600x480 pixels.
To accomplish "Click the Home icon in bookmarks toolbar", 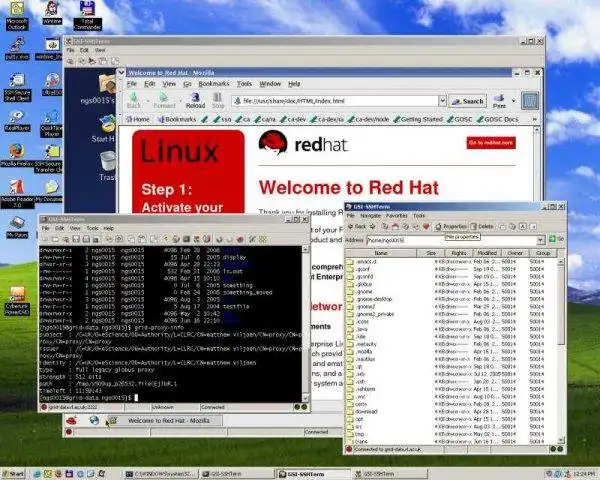I will point(138,119).
